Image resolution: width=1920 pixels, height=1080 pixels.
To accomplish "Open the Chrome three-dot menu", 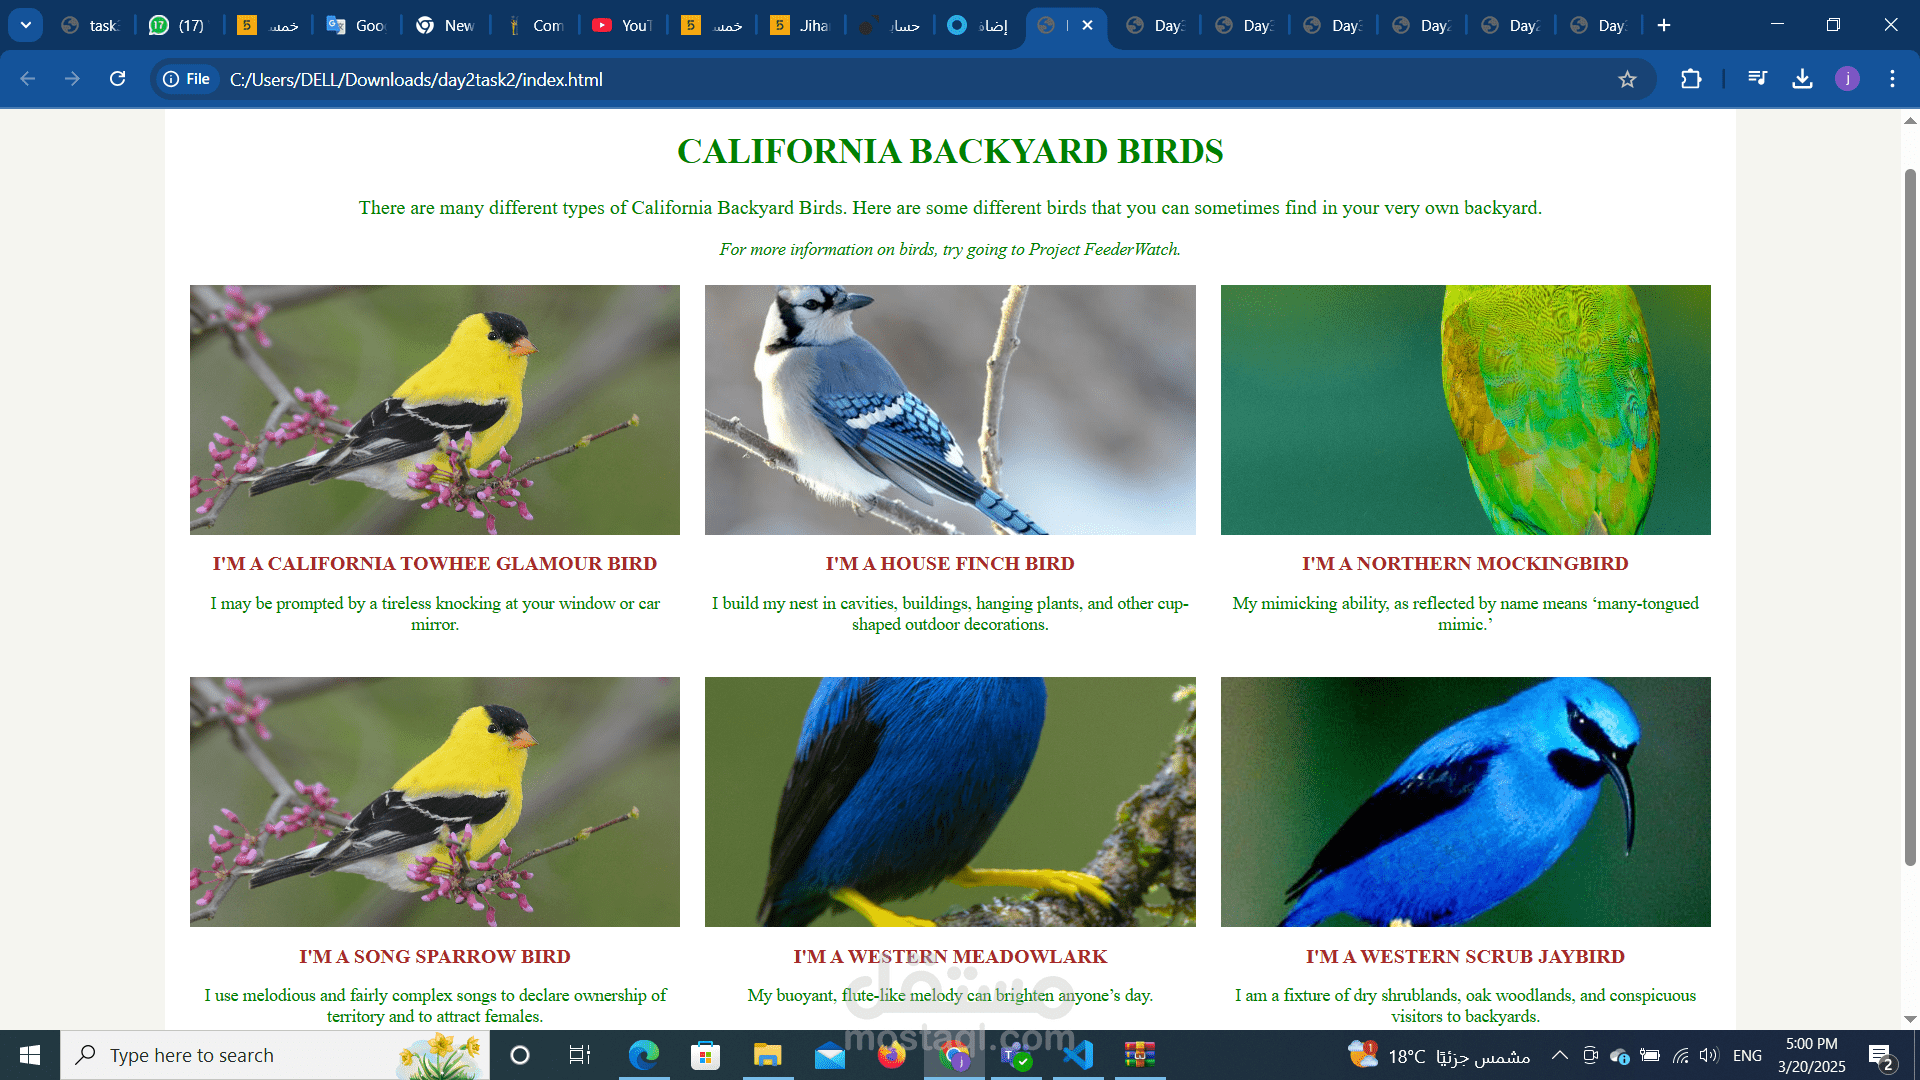I will pyautogui.click(x=1892, y=79).
